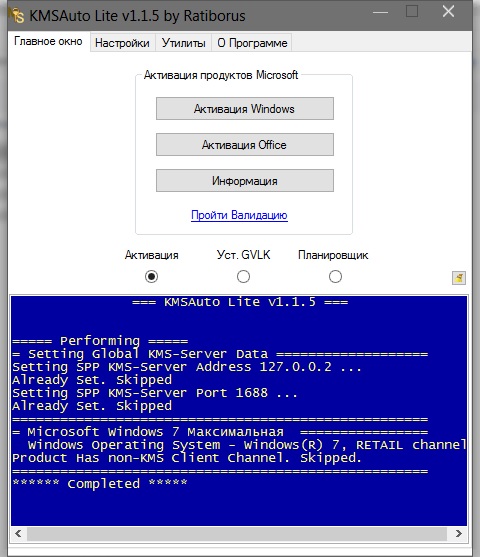Click the KMSAuto app icon in the title bar
Screen dimensions: 480x557
pos(16,15)
